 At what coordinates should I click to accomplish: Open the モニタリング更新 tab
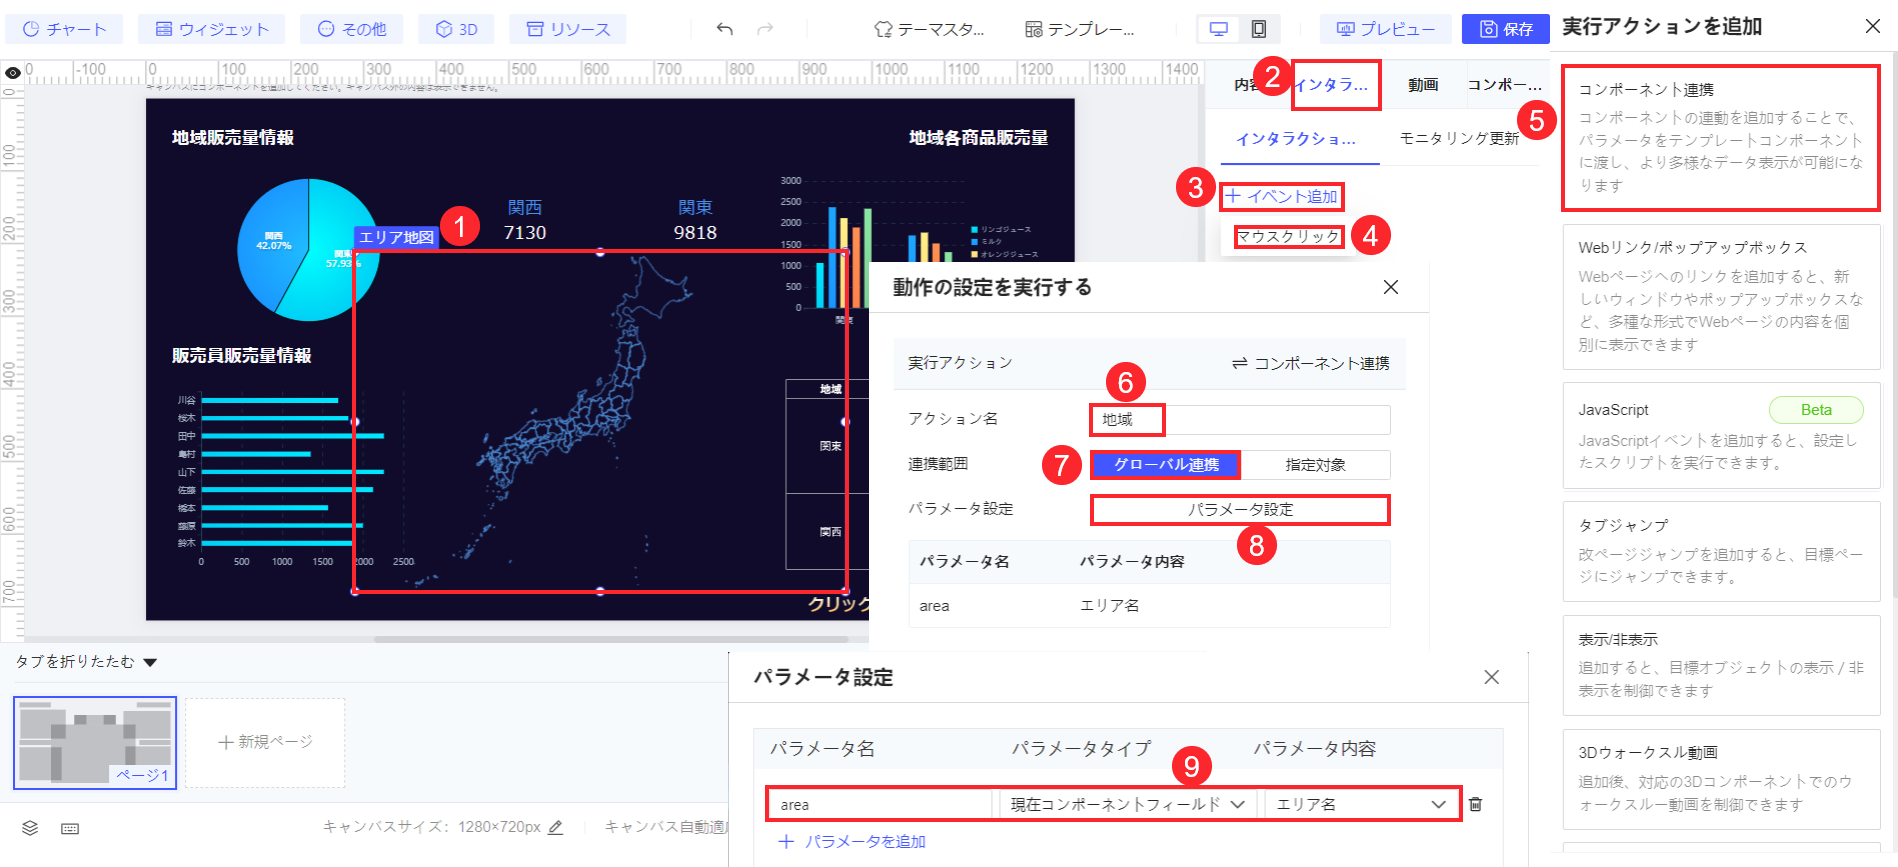[x=1458, y=138]
